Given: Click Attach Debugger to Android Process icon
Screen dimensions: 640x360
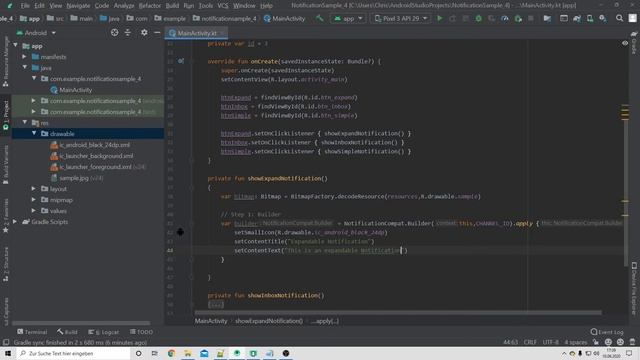Looking at the screenshot, I should click(518, 18).
